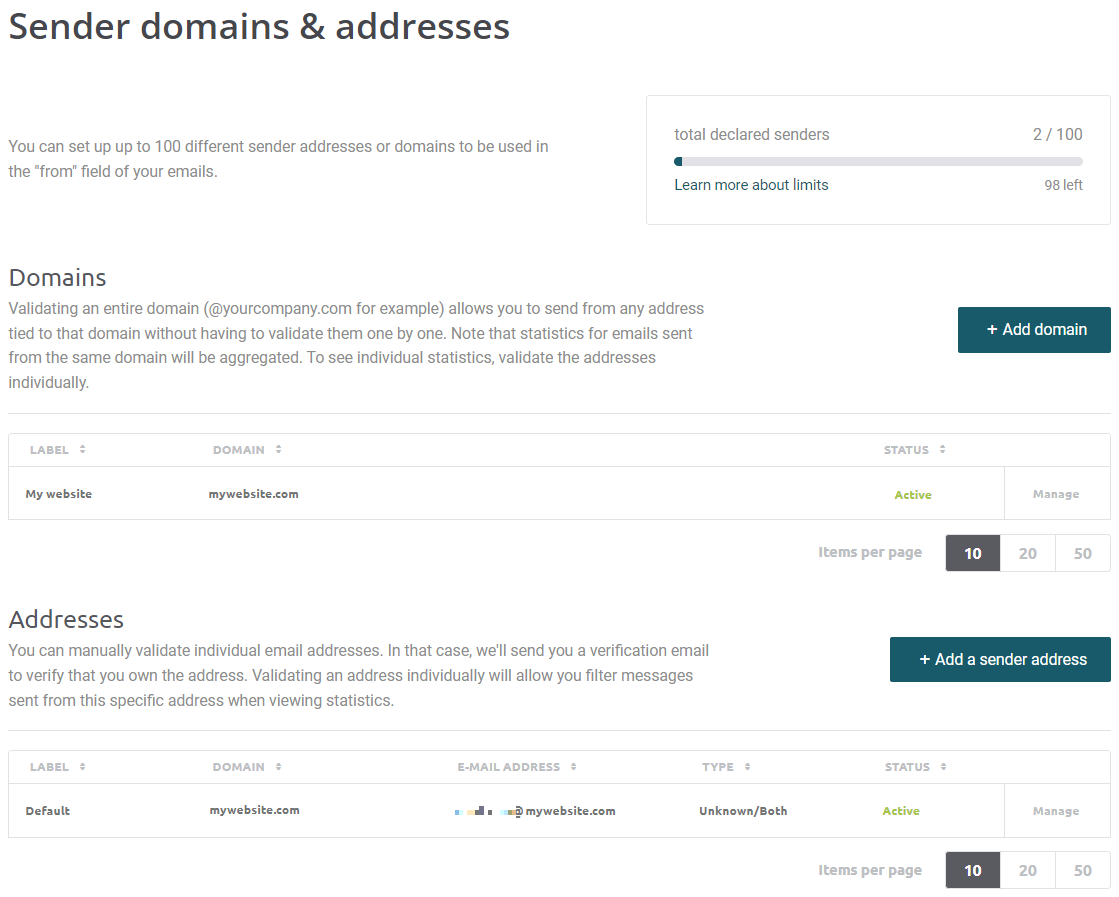Sort the Addresses table by Type

click(726, 766)
